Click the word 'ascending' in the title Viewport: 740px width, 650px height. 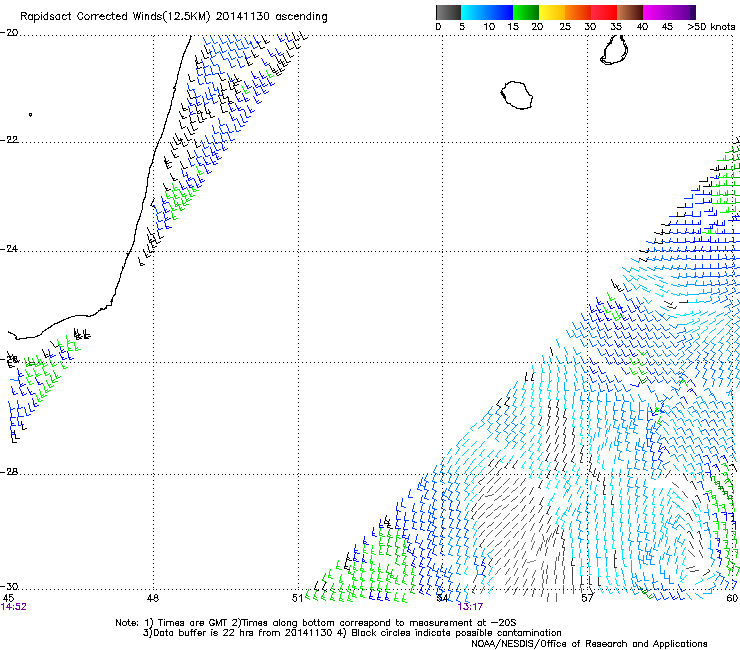(301, 17)
